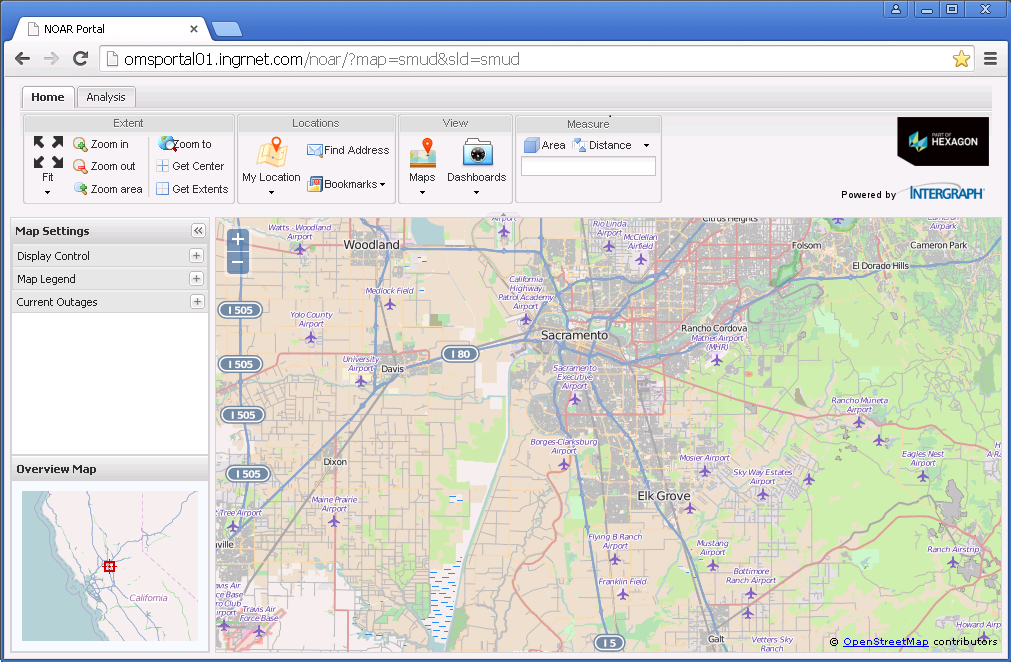Open the Dashboards dropdown

tap(476, 160)
